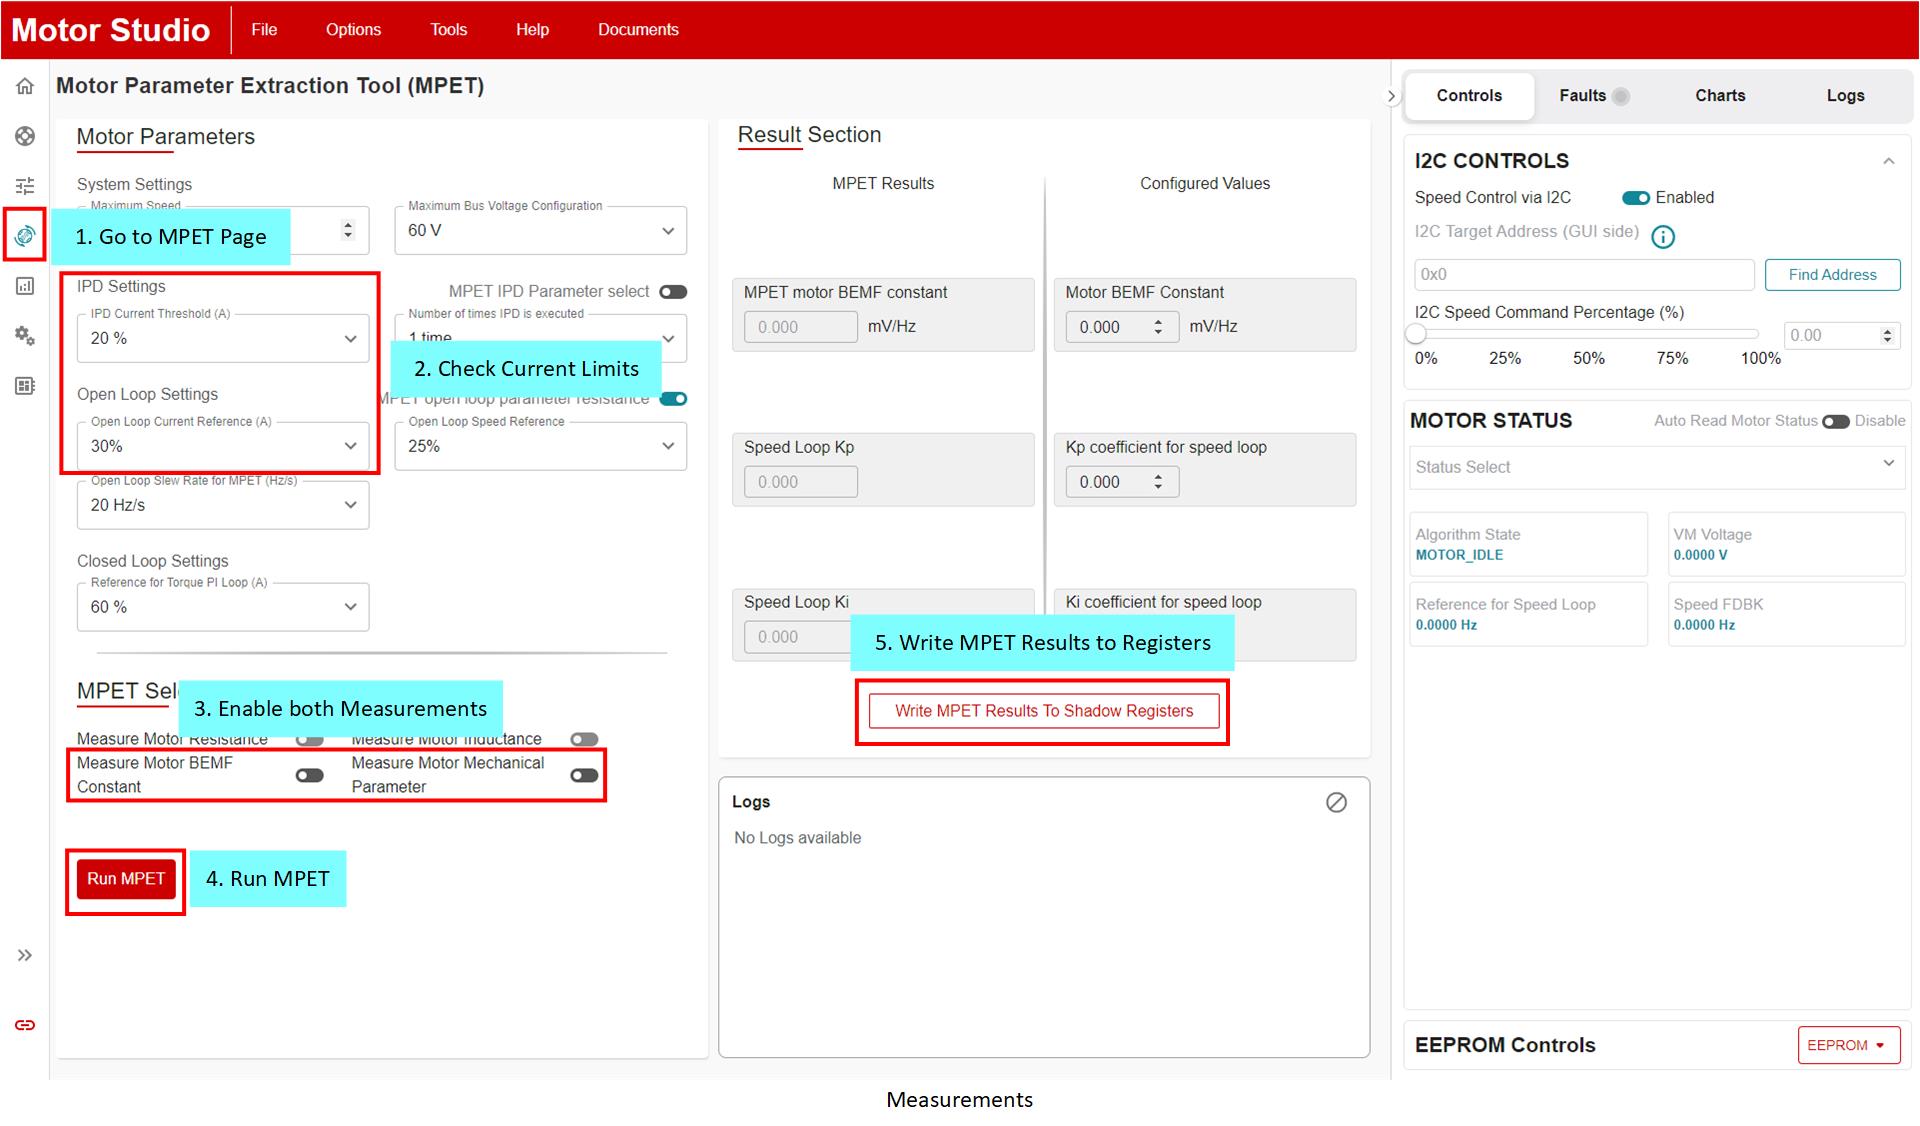This screenshot has width=1920, height=1126.
Task: Toggle Speed Control via I2C switch
Action: click(x=1636, y=198)
